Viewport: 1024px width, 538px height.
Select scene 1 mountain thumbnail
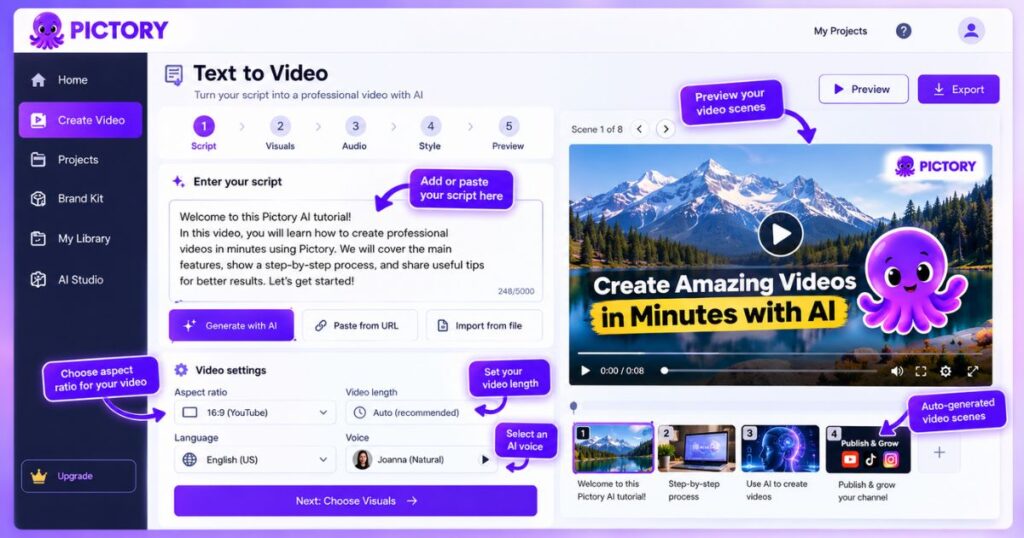[x=613, y=449]
